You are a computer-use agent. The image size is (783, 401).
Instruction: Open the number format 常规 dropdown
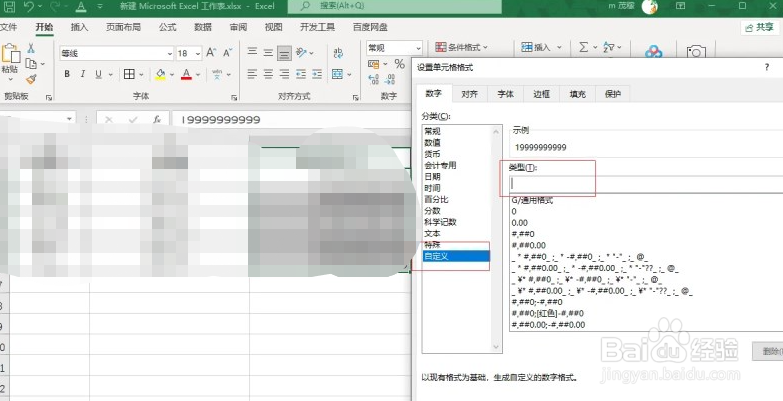pos(418,48)
